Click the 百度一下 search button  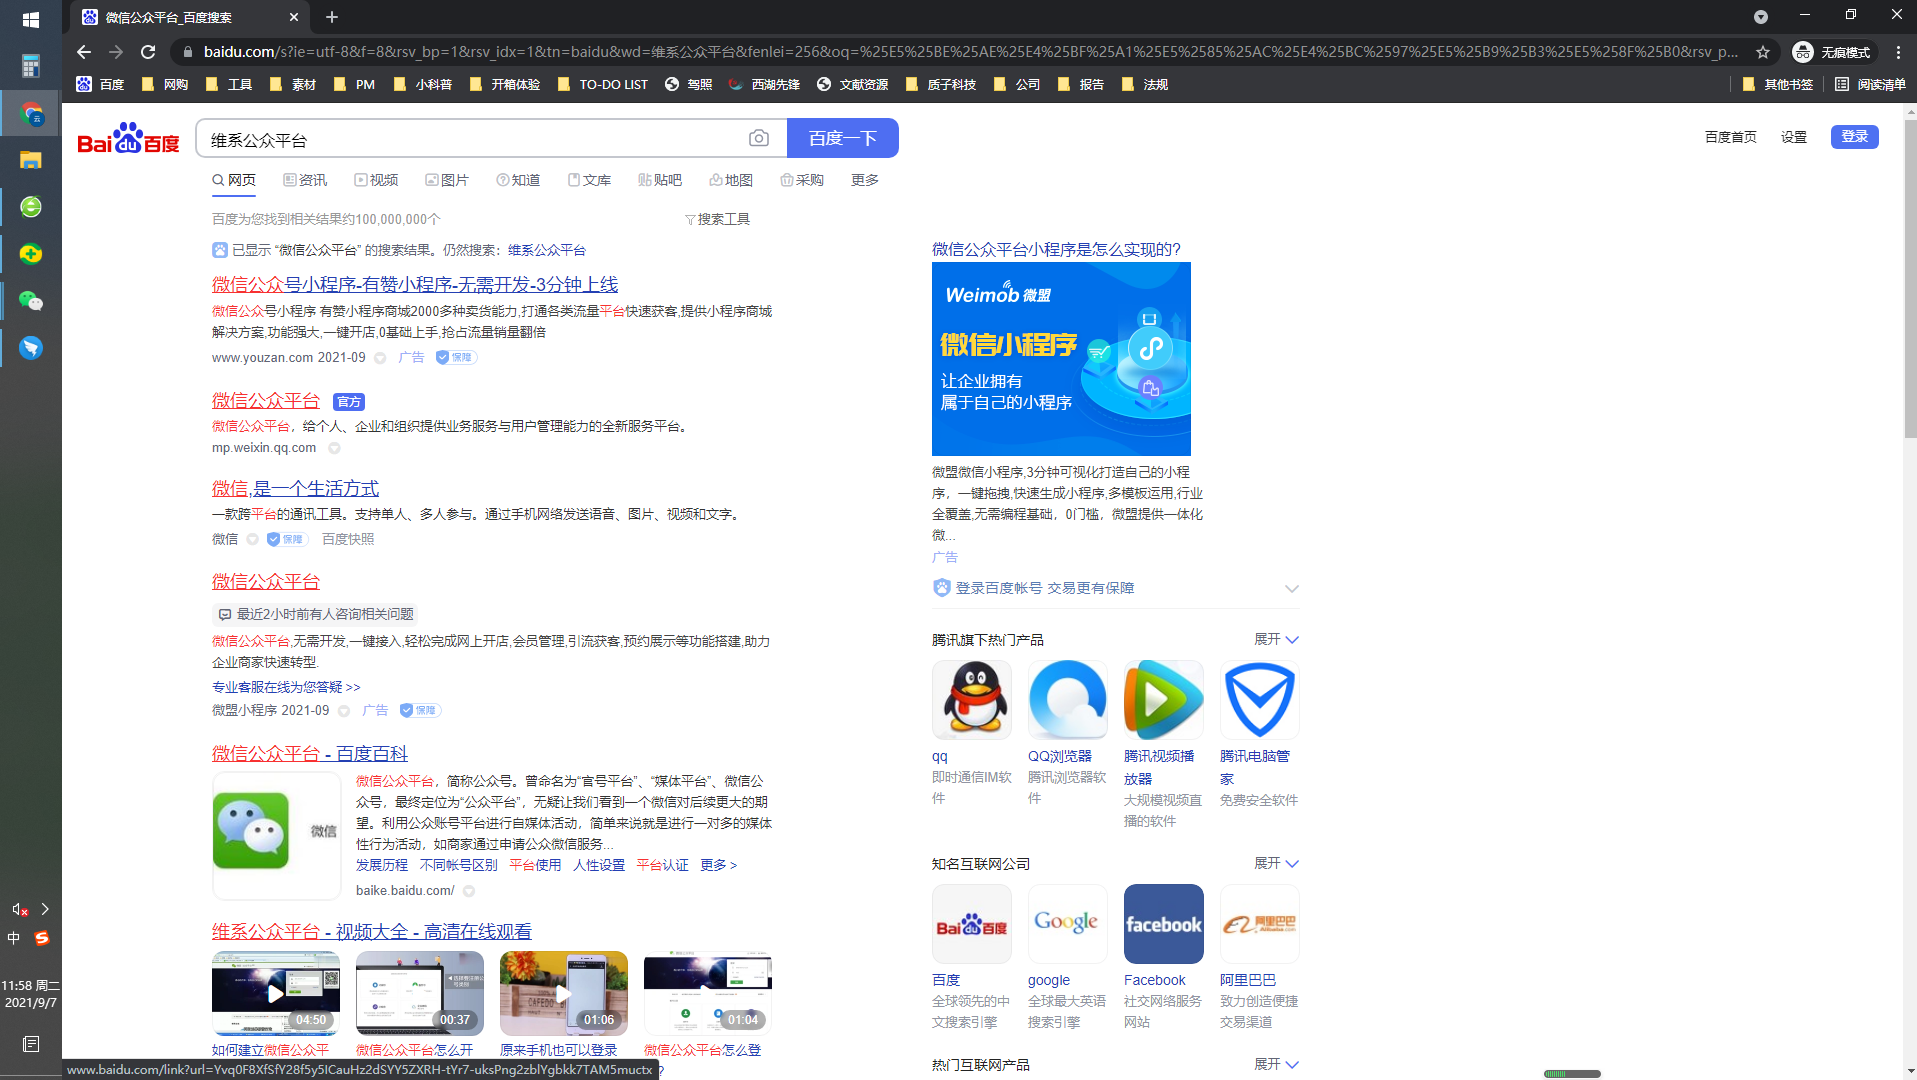pyautogui.click(x=842, y=138)
